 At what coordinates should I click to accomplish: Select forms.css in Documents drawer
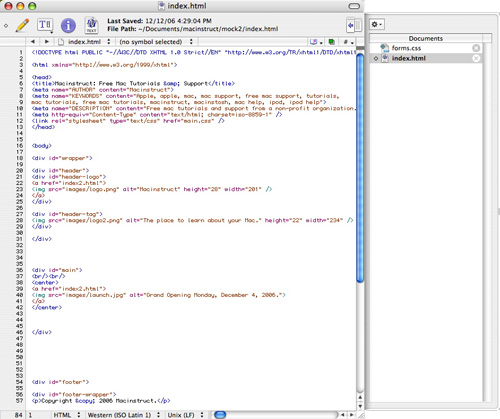coord(406,48)
